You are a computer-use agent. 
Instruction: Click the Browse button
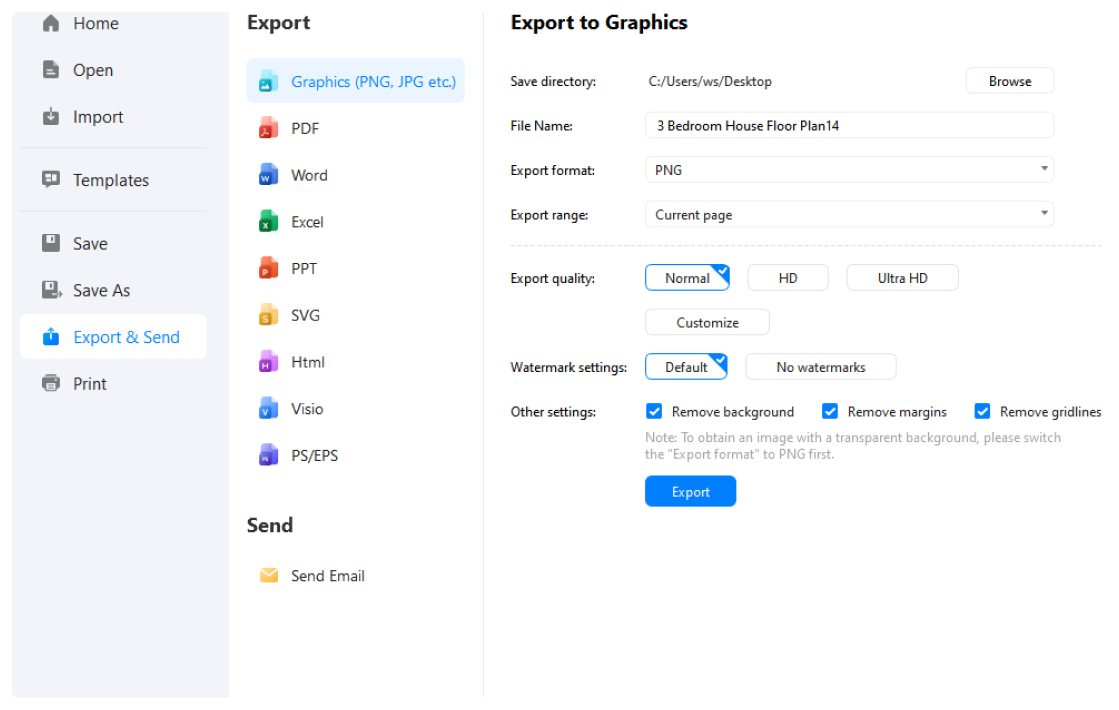[1010, 81]
